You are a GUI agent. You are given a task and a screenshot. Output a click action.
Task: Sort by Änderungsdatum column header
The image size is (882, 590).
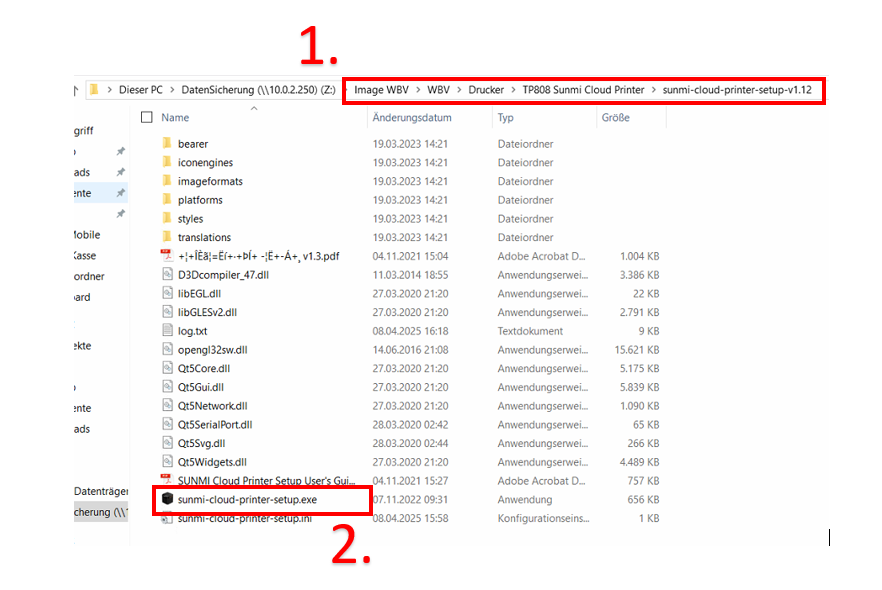[412, 117]
